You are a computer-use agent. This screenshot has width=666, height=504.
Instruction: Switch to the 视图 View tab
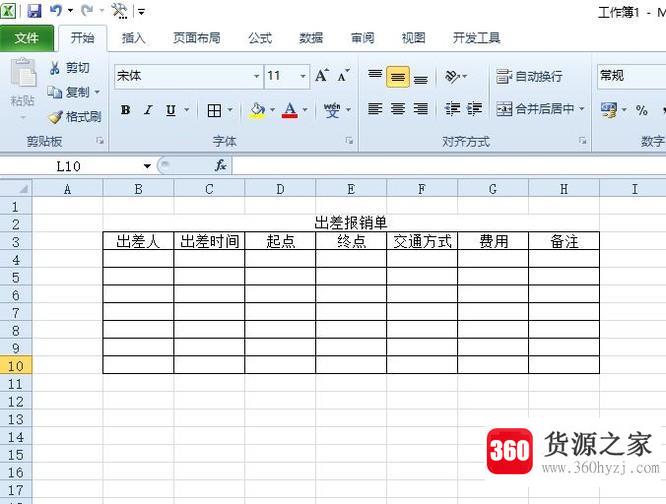413,38
